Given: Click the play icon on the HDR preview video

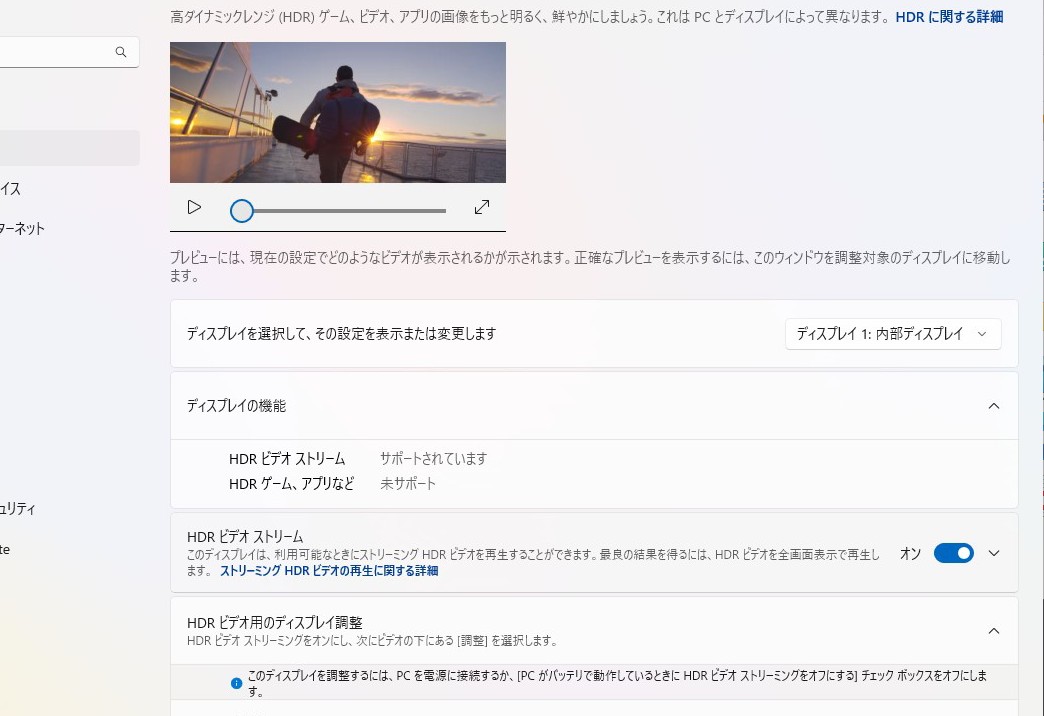Looking at the screenshot, I should click(193, 207).
